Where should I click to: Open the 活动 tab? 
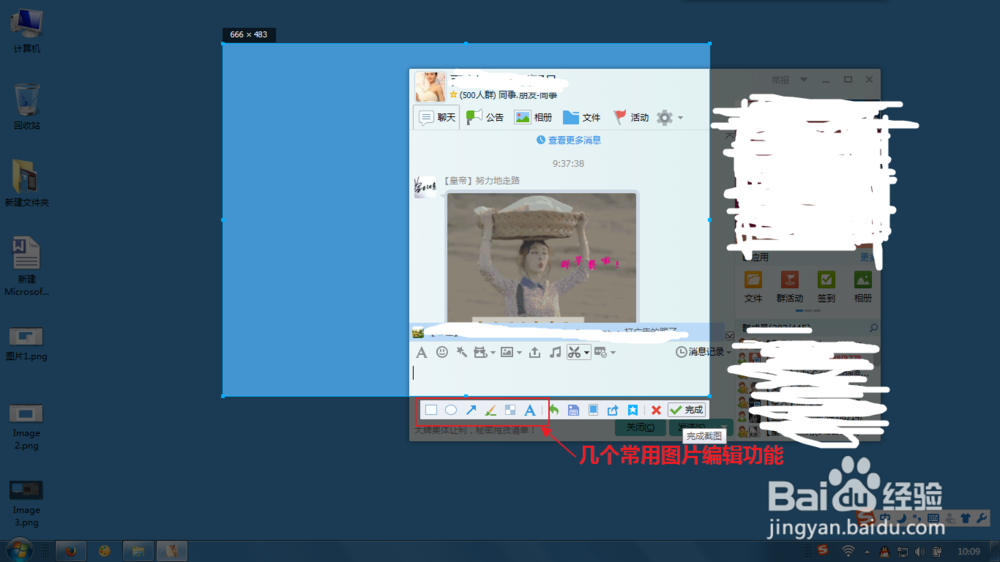631,117
